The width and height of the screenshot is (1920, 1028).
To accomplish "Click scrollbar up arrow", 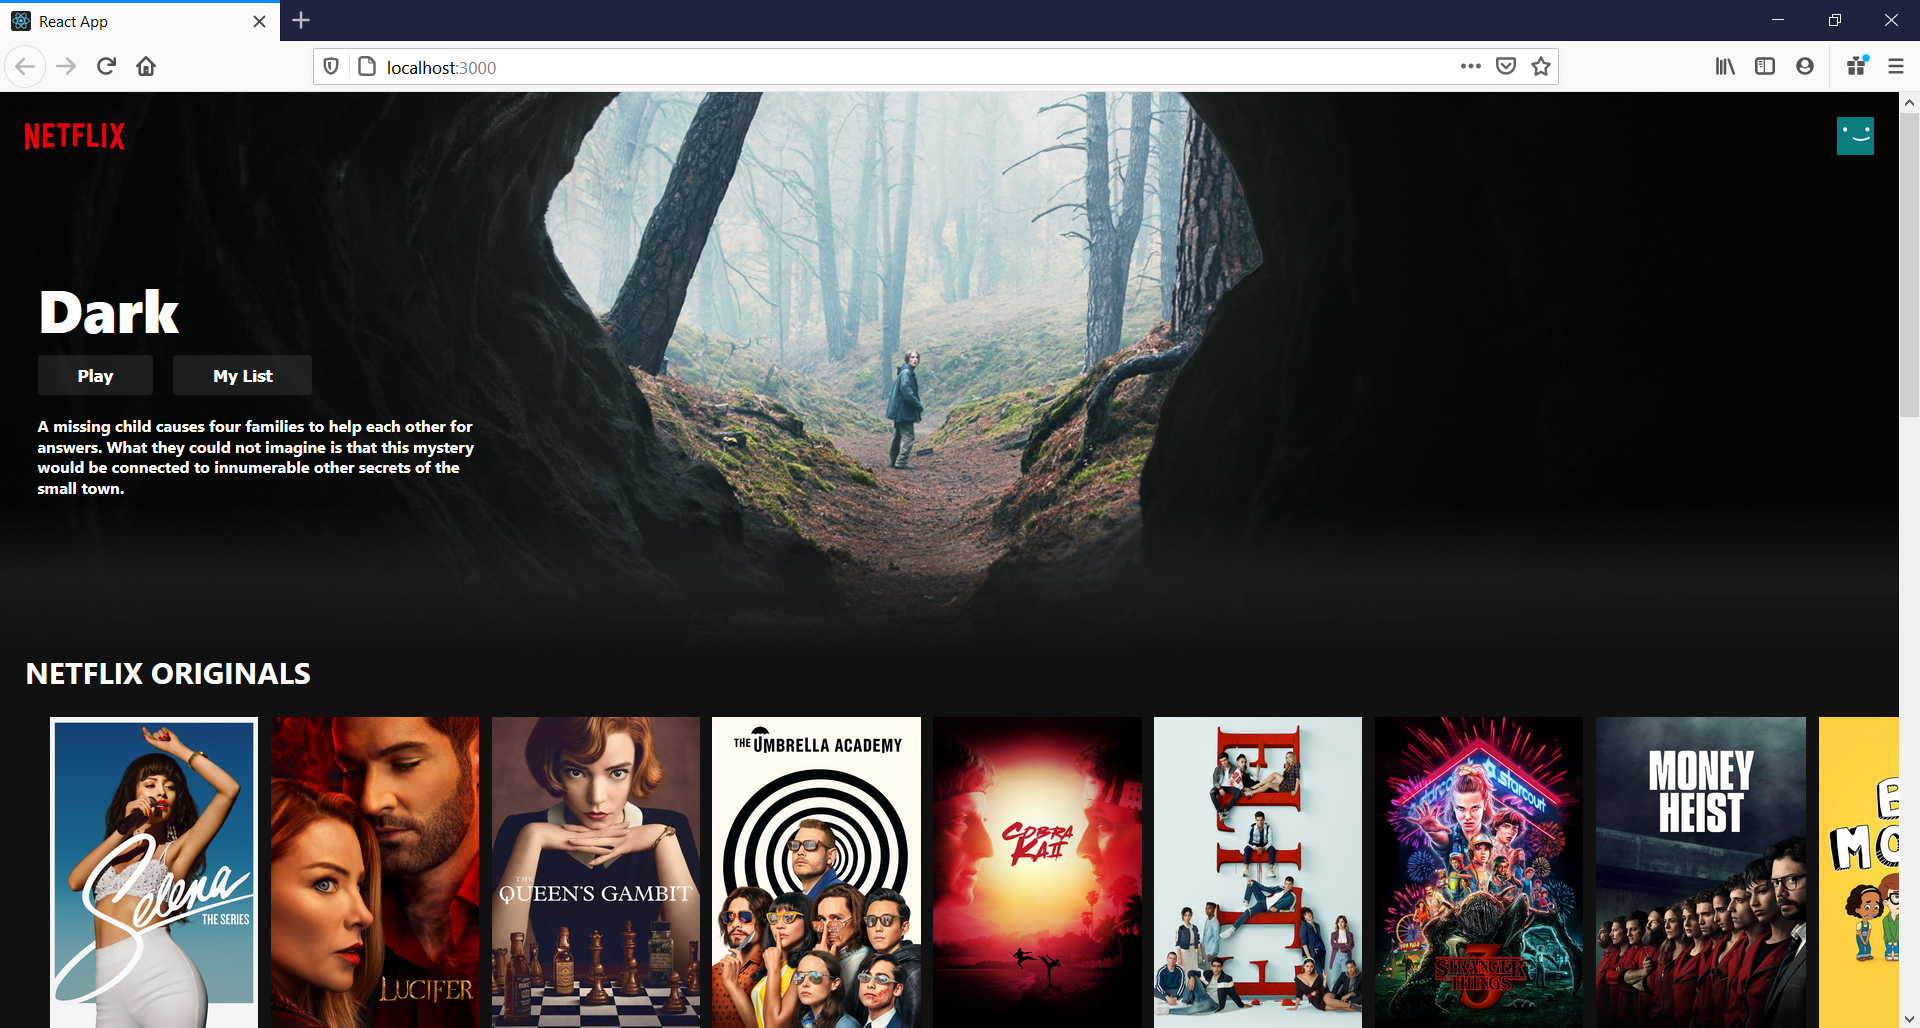I will (x=1909, y=102).
